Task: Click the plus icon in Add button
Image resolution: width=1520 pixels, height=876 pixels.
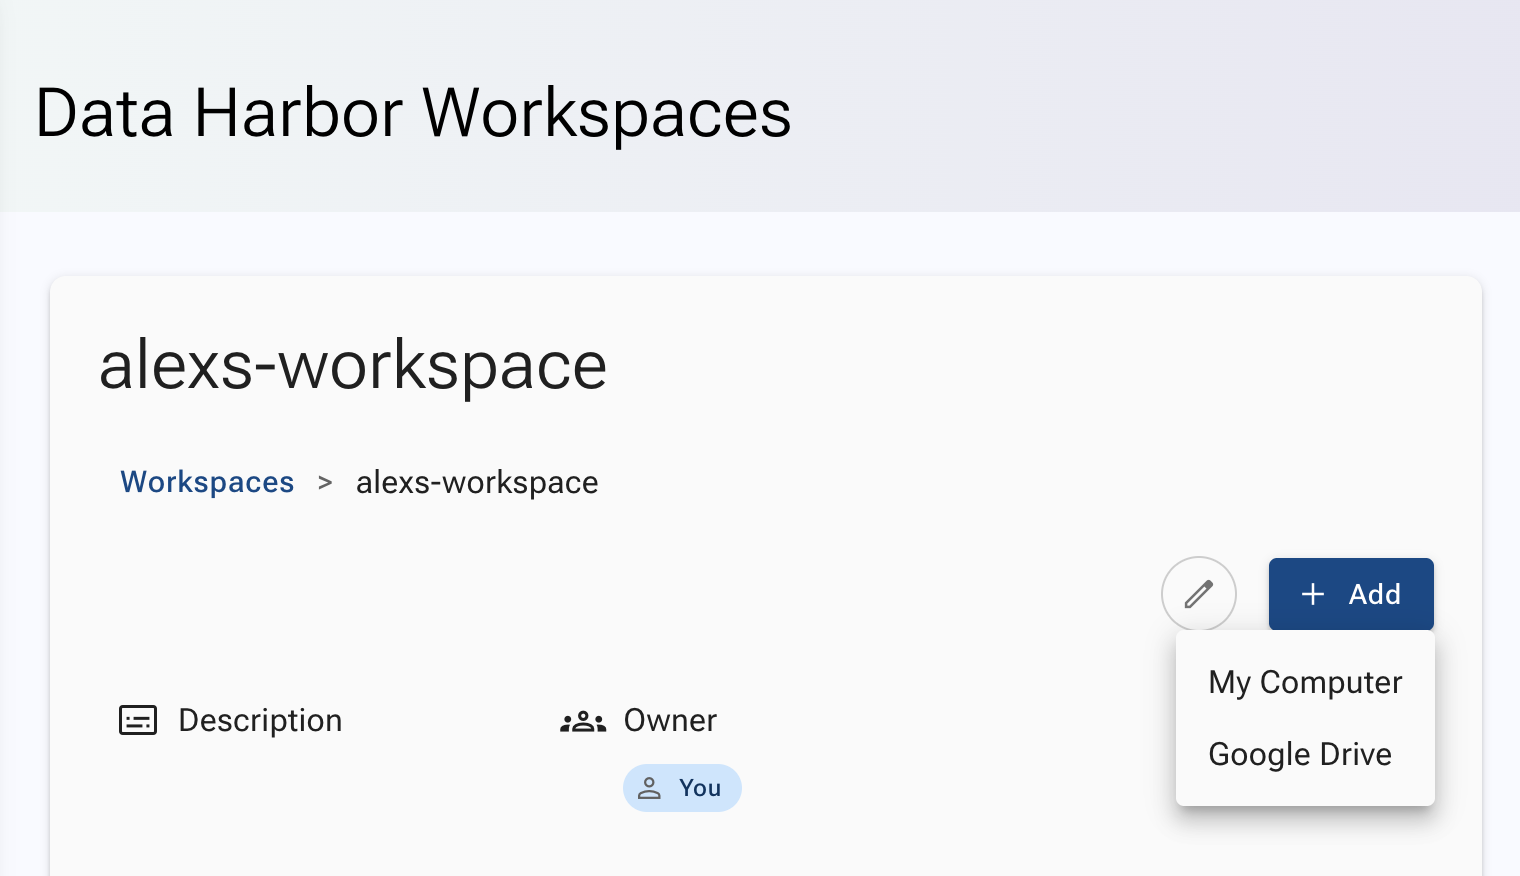Action: [x=1313, y=594]
